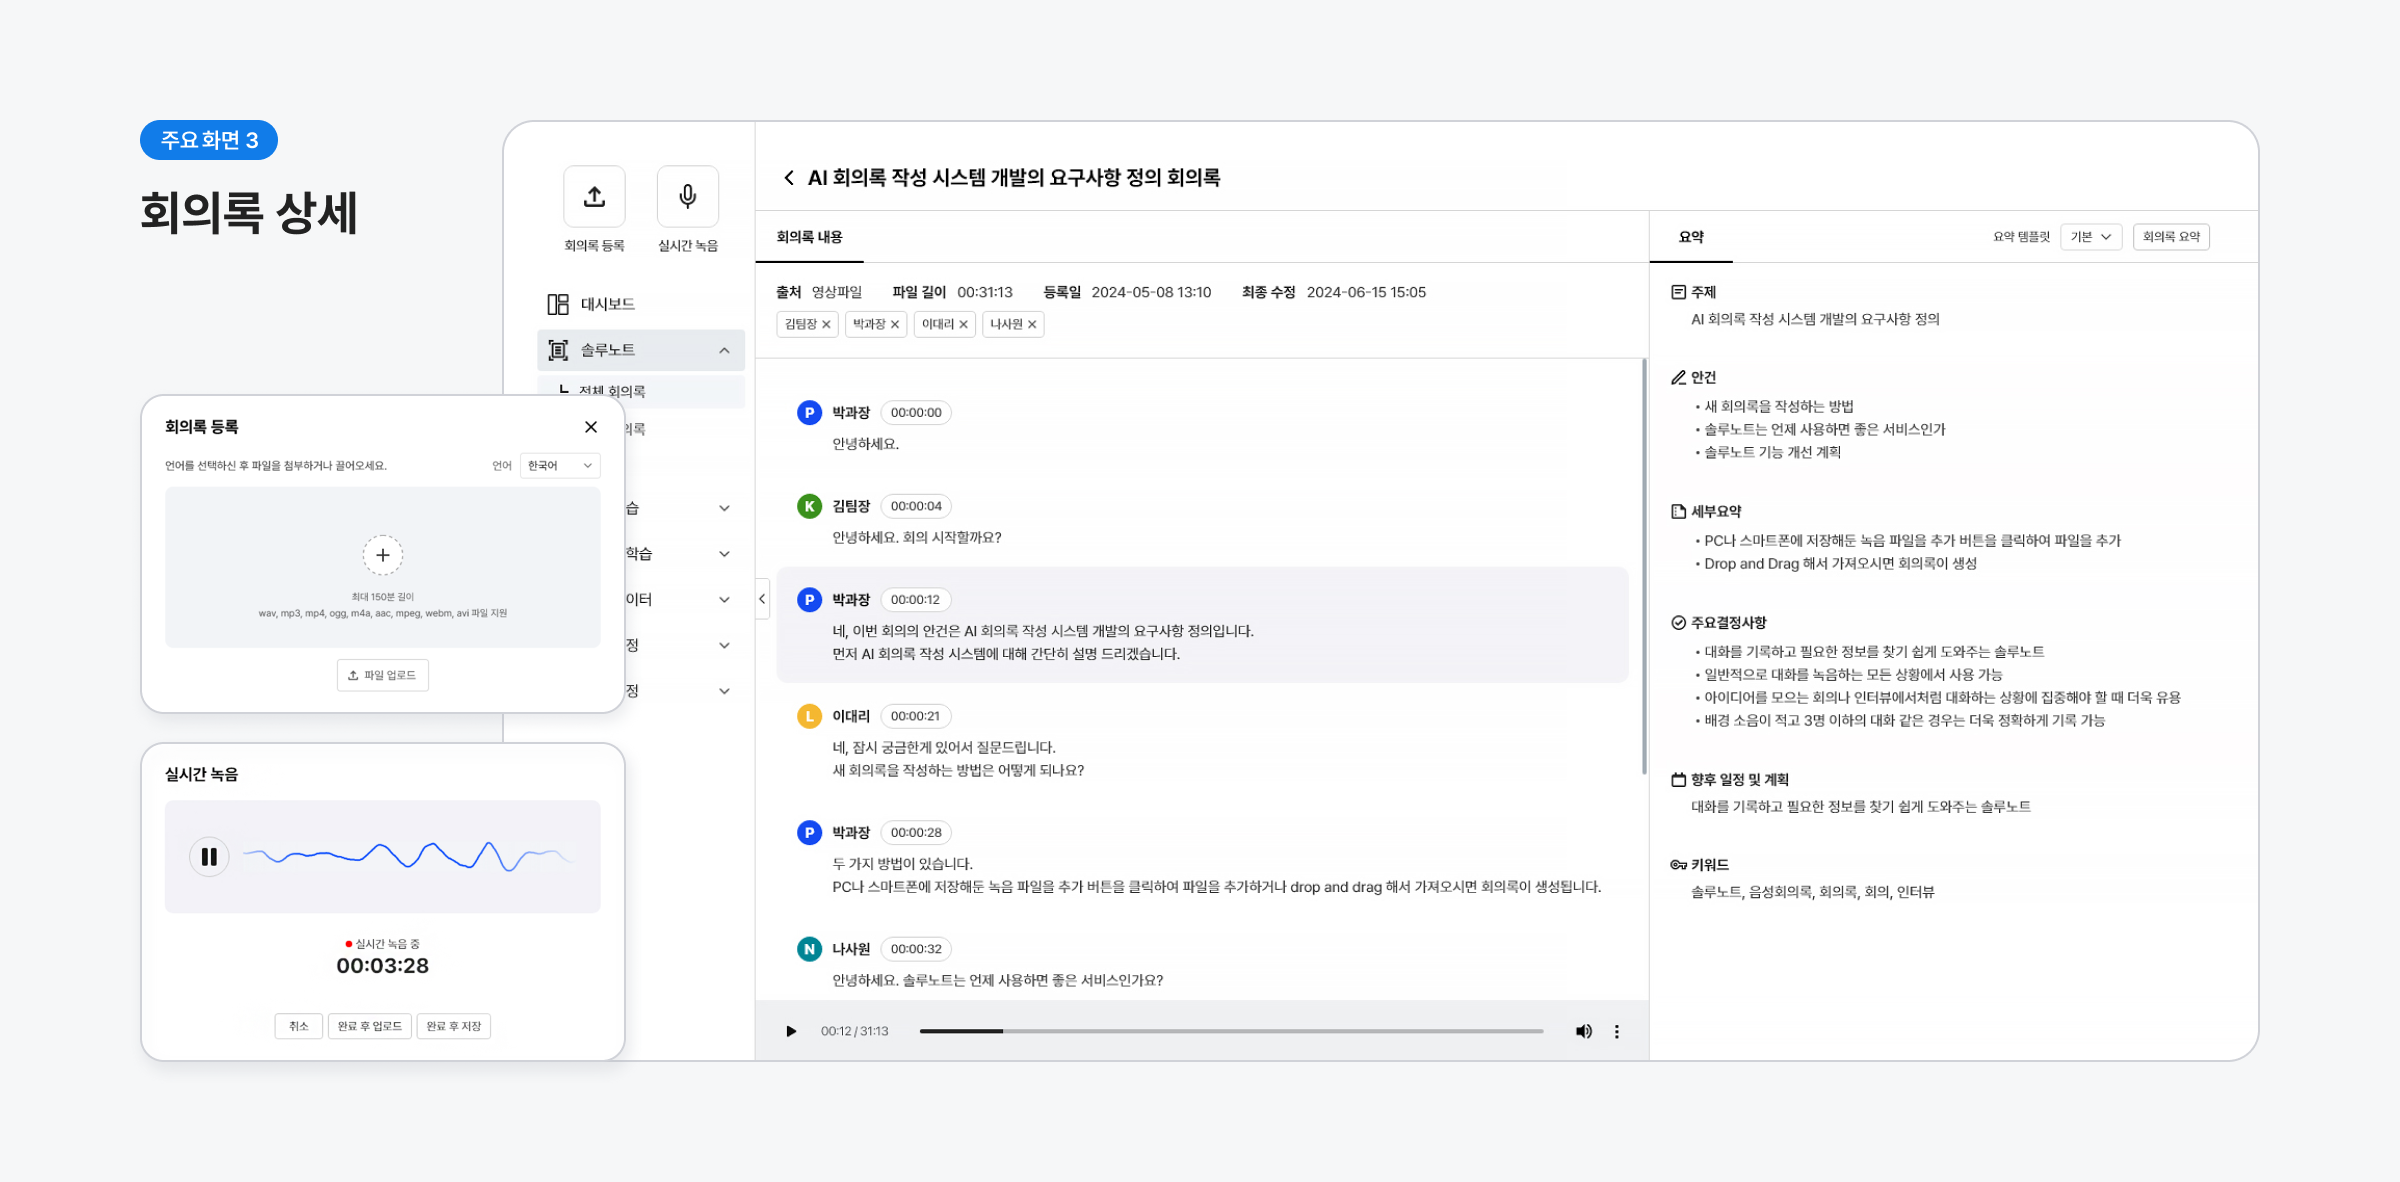
Task: Click the upload icon for 회의록 등록
Action: click(594, 197)
